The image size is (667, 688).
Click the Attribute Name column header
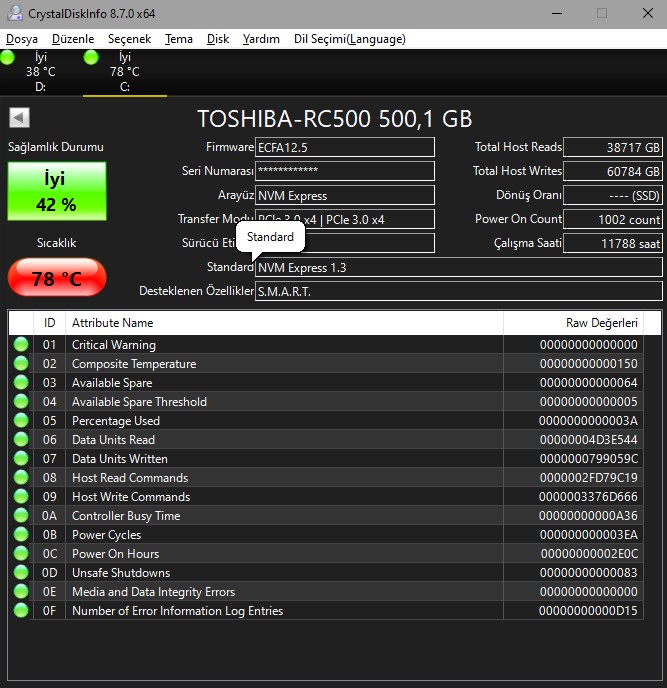[x=284, y=323]
